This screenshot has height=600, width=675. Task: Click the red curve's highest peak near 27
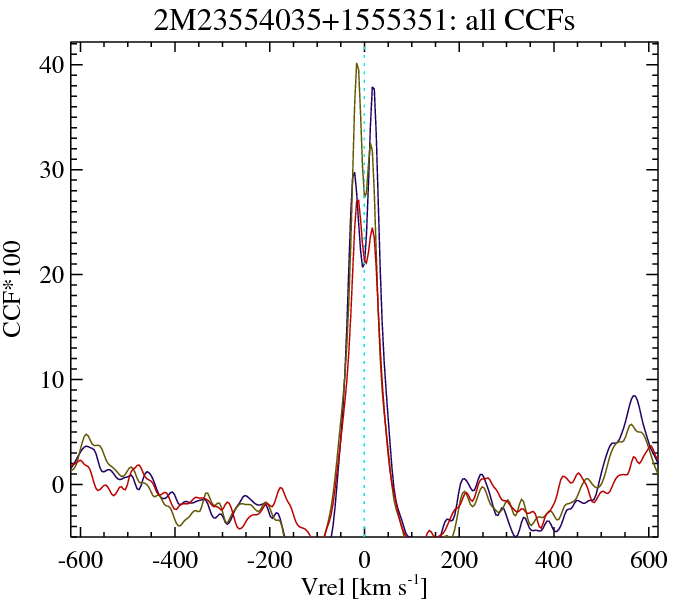point(357,201)
